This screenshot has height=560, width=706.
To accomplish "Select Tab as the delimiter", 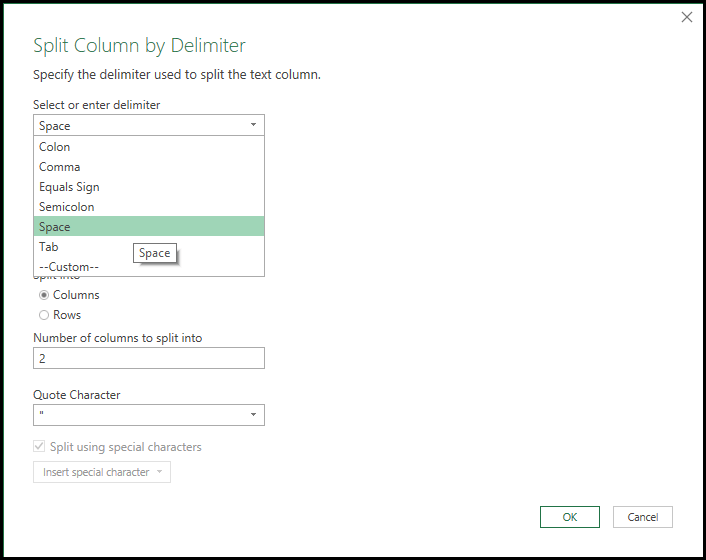I will pyautogui.click(x=49, y=247).
